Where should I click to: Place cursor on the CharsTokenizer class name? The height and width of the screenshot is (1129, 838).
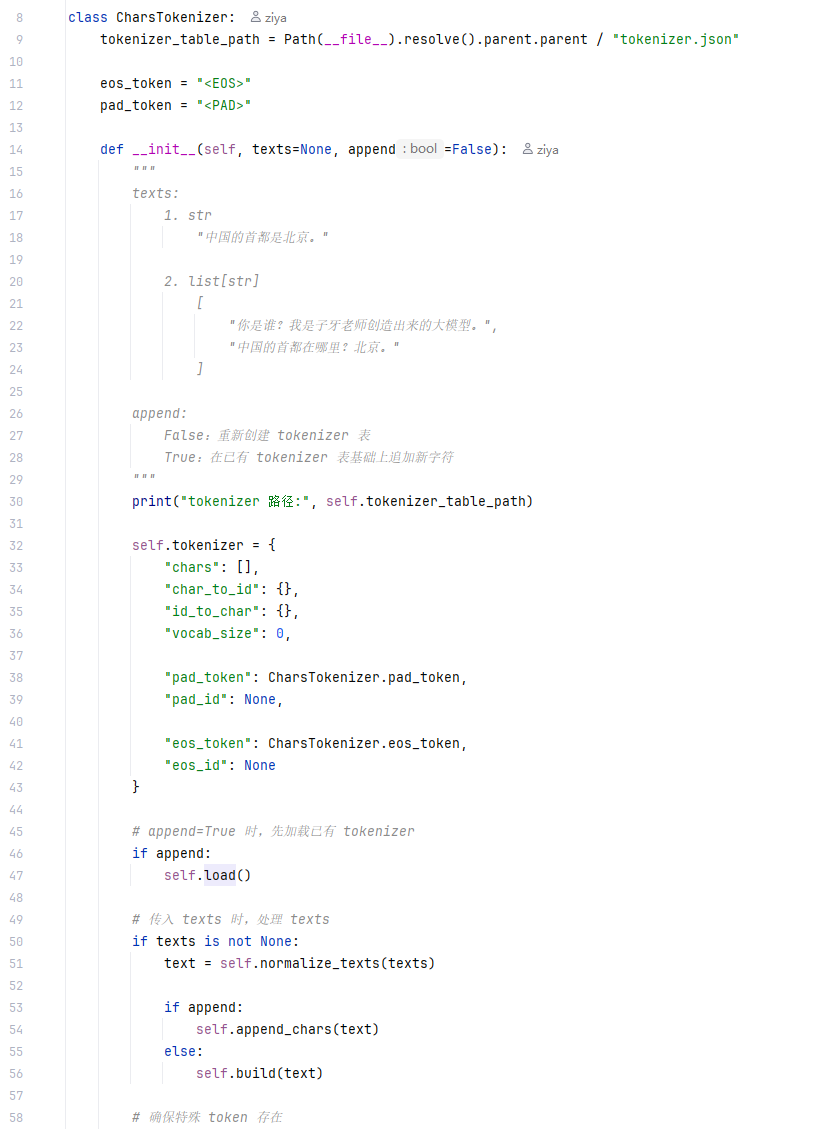172,17
